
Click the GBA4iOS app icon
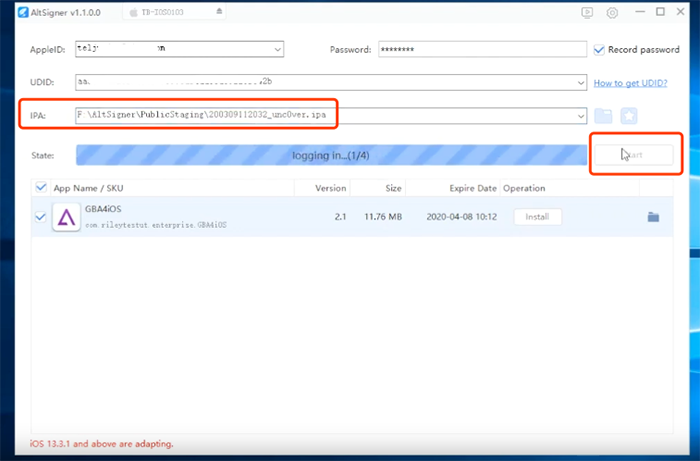tap(66, 217)
